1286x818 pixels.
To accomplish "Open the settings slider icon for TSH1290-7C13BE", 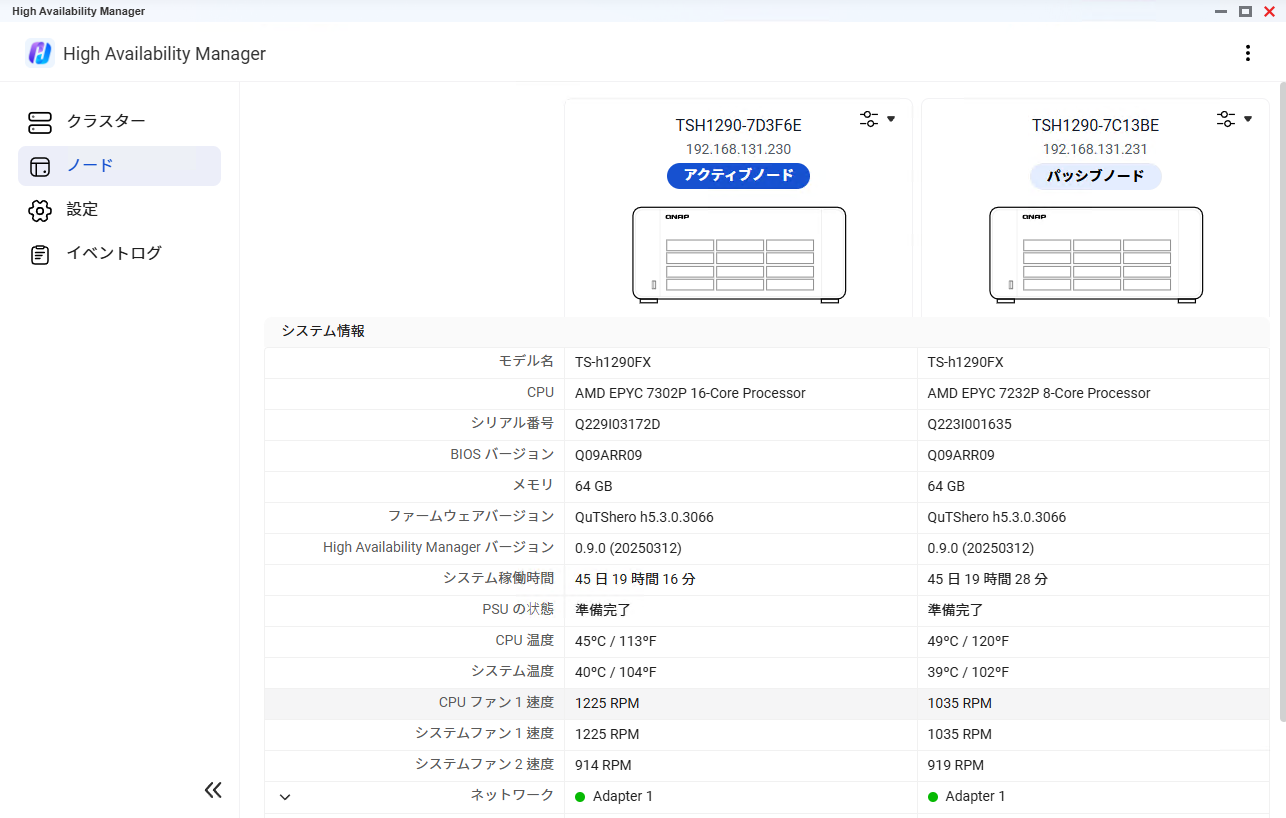I will pyautogui.click(x=1226, y=119).
